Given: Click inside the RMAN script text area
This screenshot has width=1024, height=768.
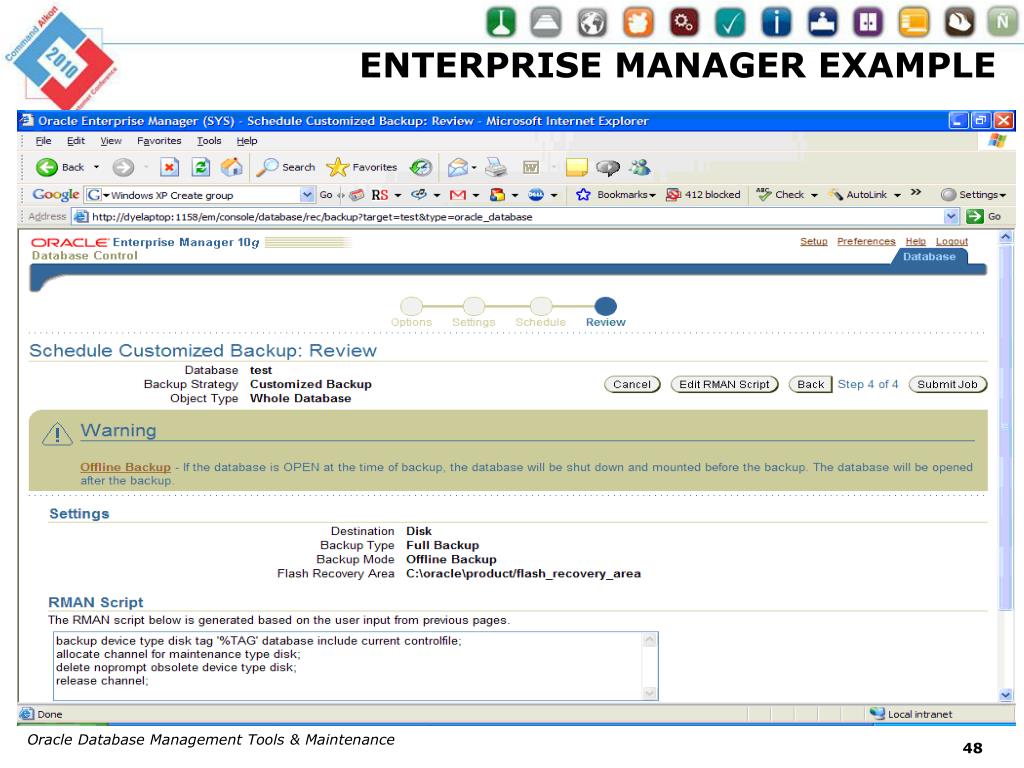Looking at the screenshot, I should click(x=347, y=666).
